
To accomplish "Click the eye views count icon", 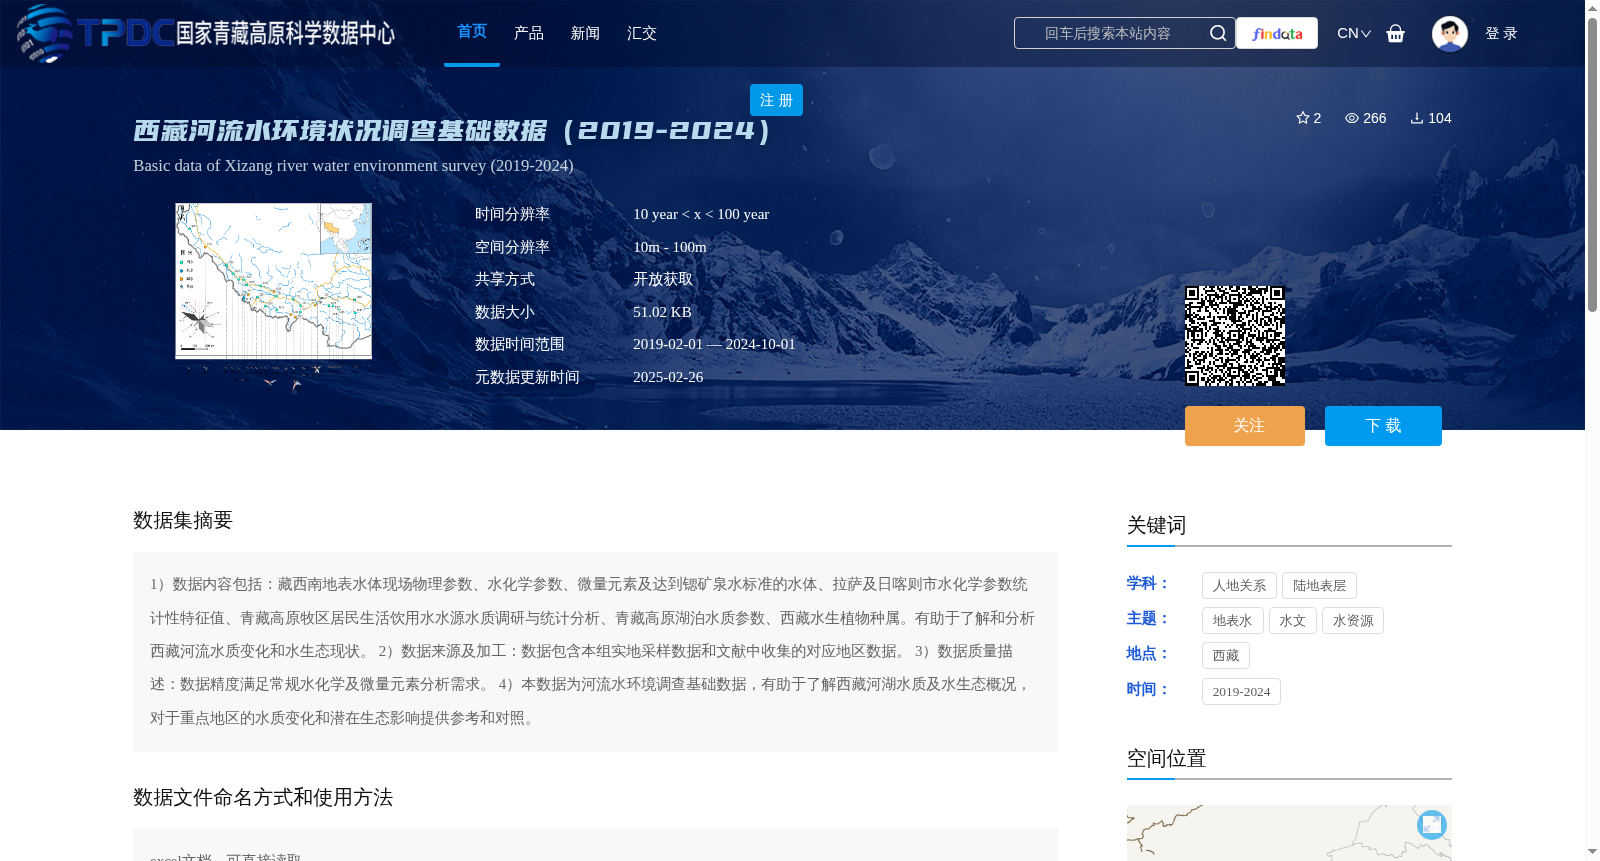I will pyautogui.click(x=1352, y=118).
